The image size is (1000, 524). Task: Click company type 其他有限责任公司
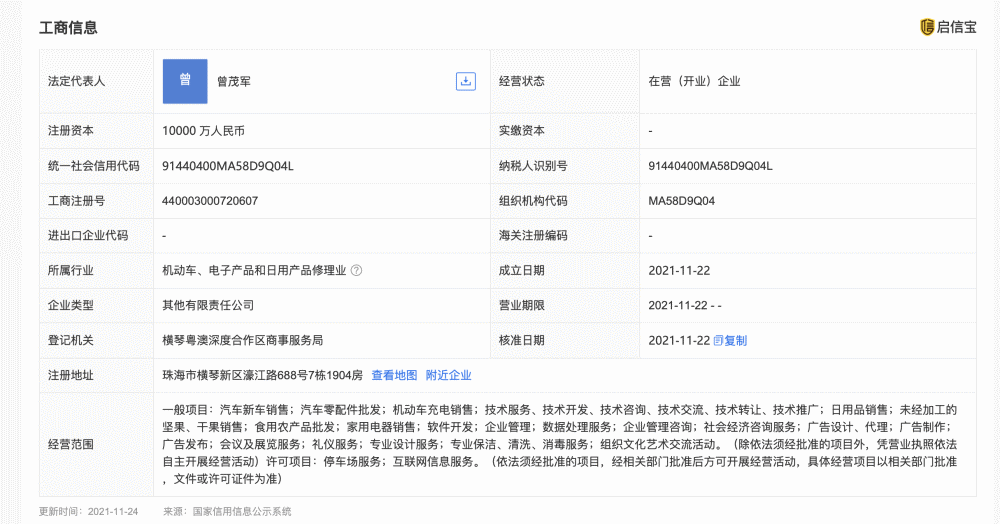(x=208, y=305)
